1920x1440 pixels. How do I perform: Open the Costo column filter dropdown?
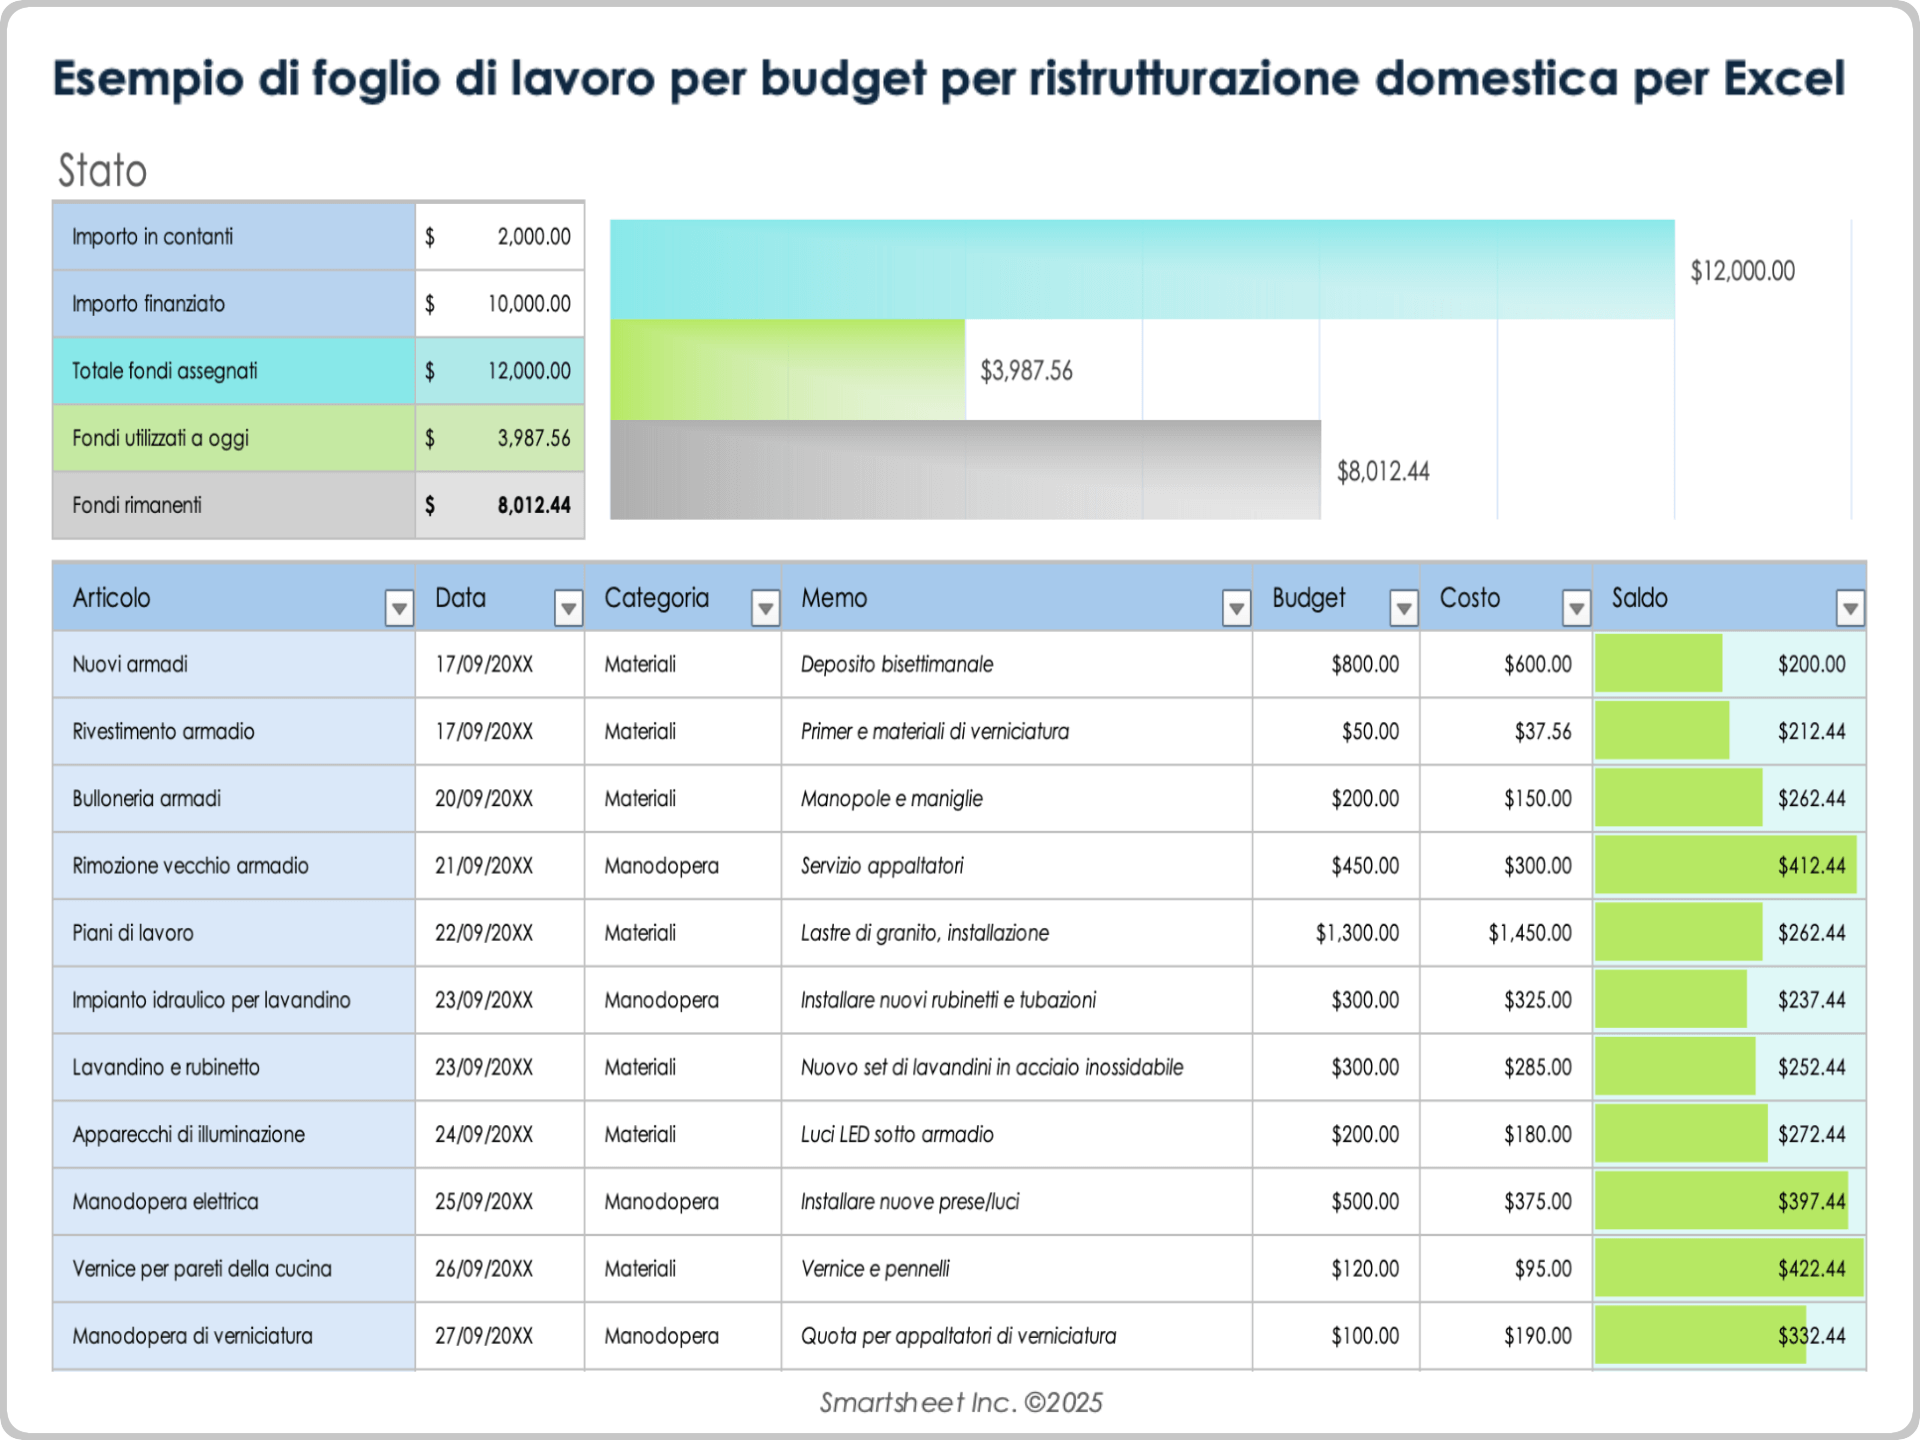coord(1576,607)
